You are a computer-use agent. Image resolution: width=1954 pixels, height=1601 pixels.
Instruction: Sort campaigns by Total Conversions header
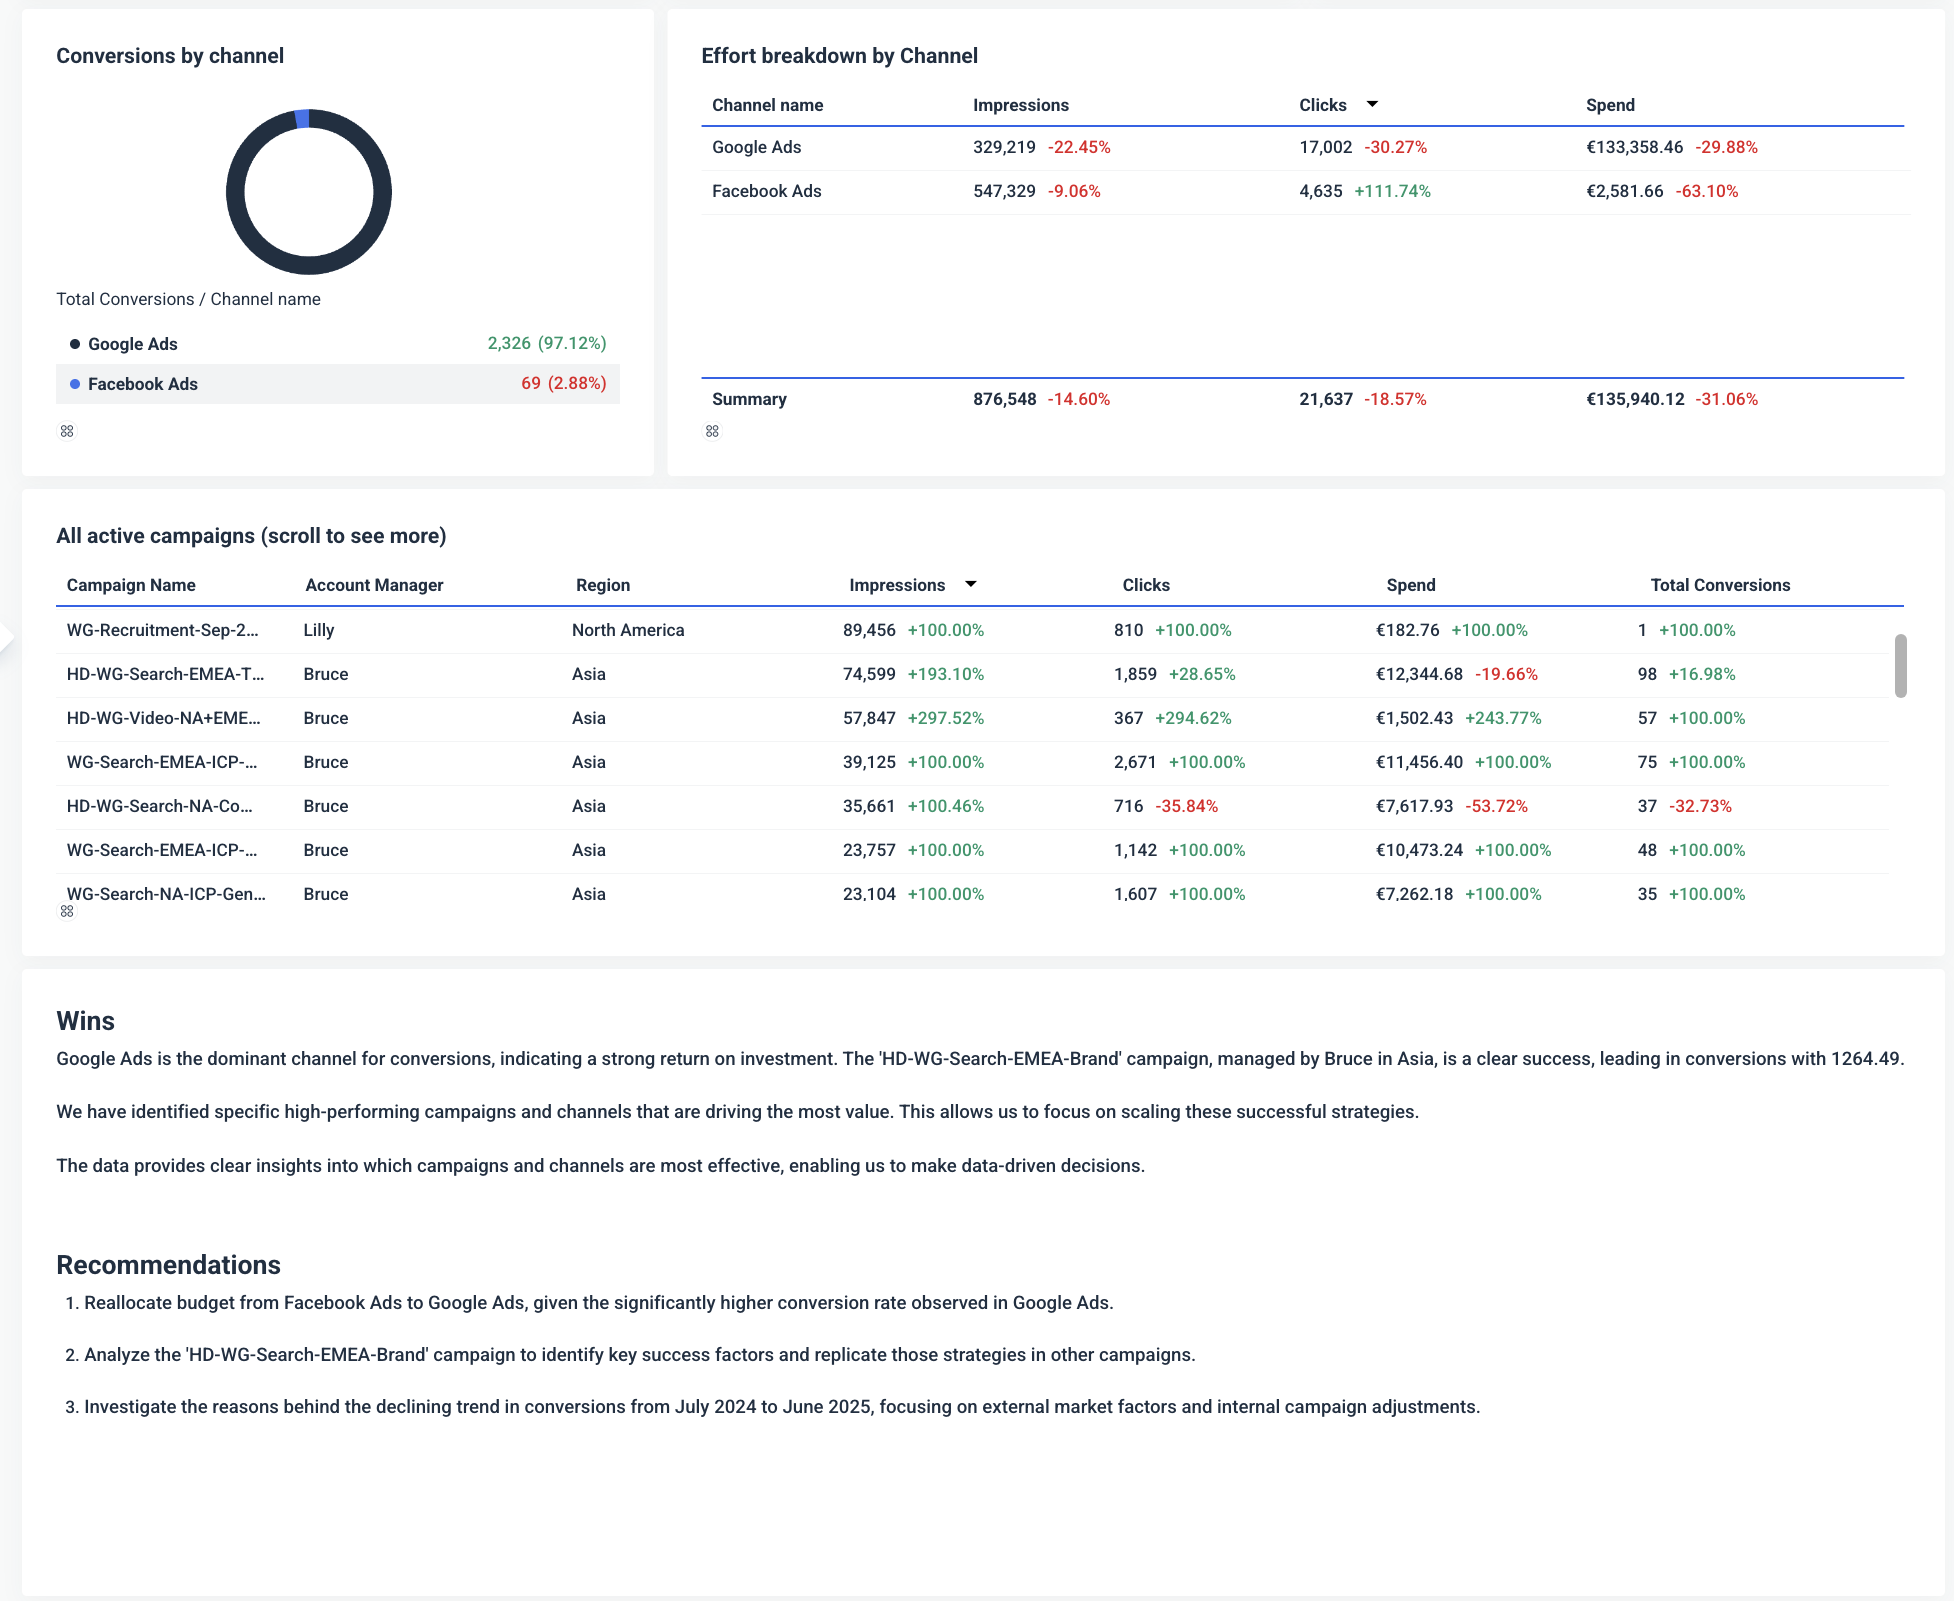tap(1720, 584)
